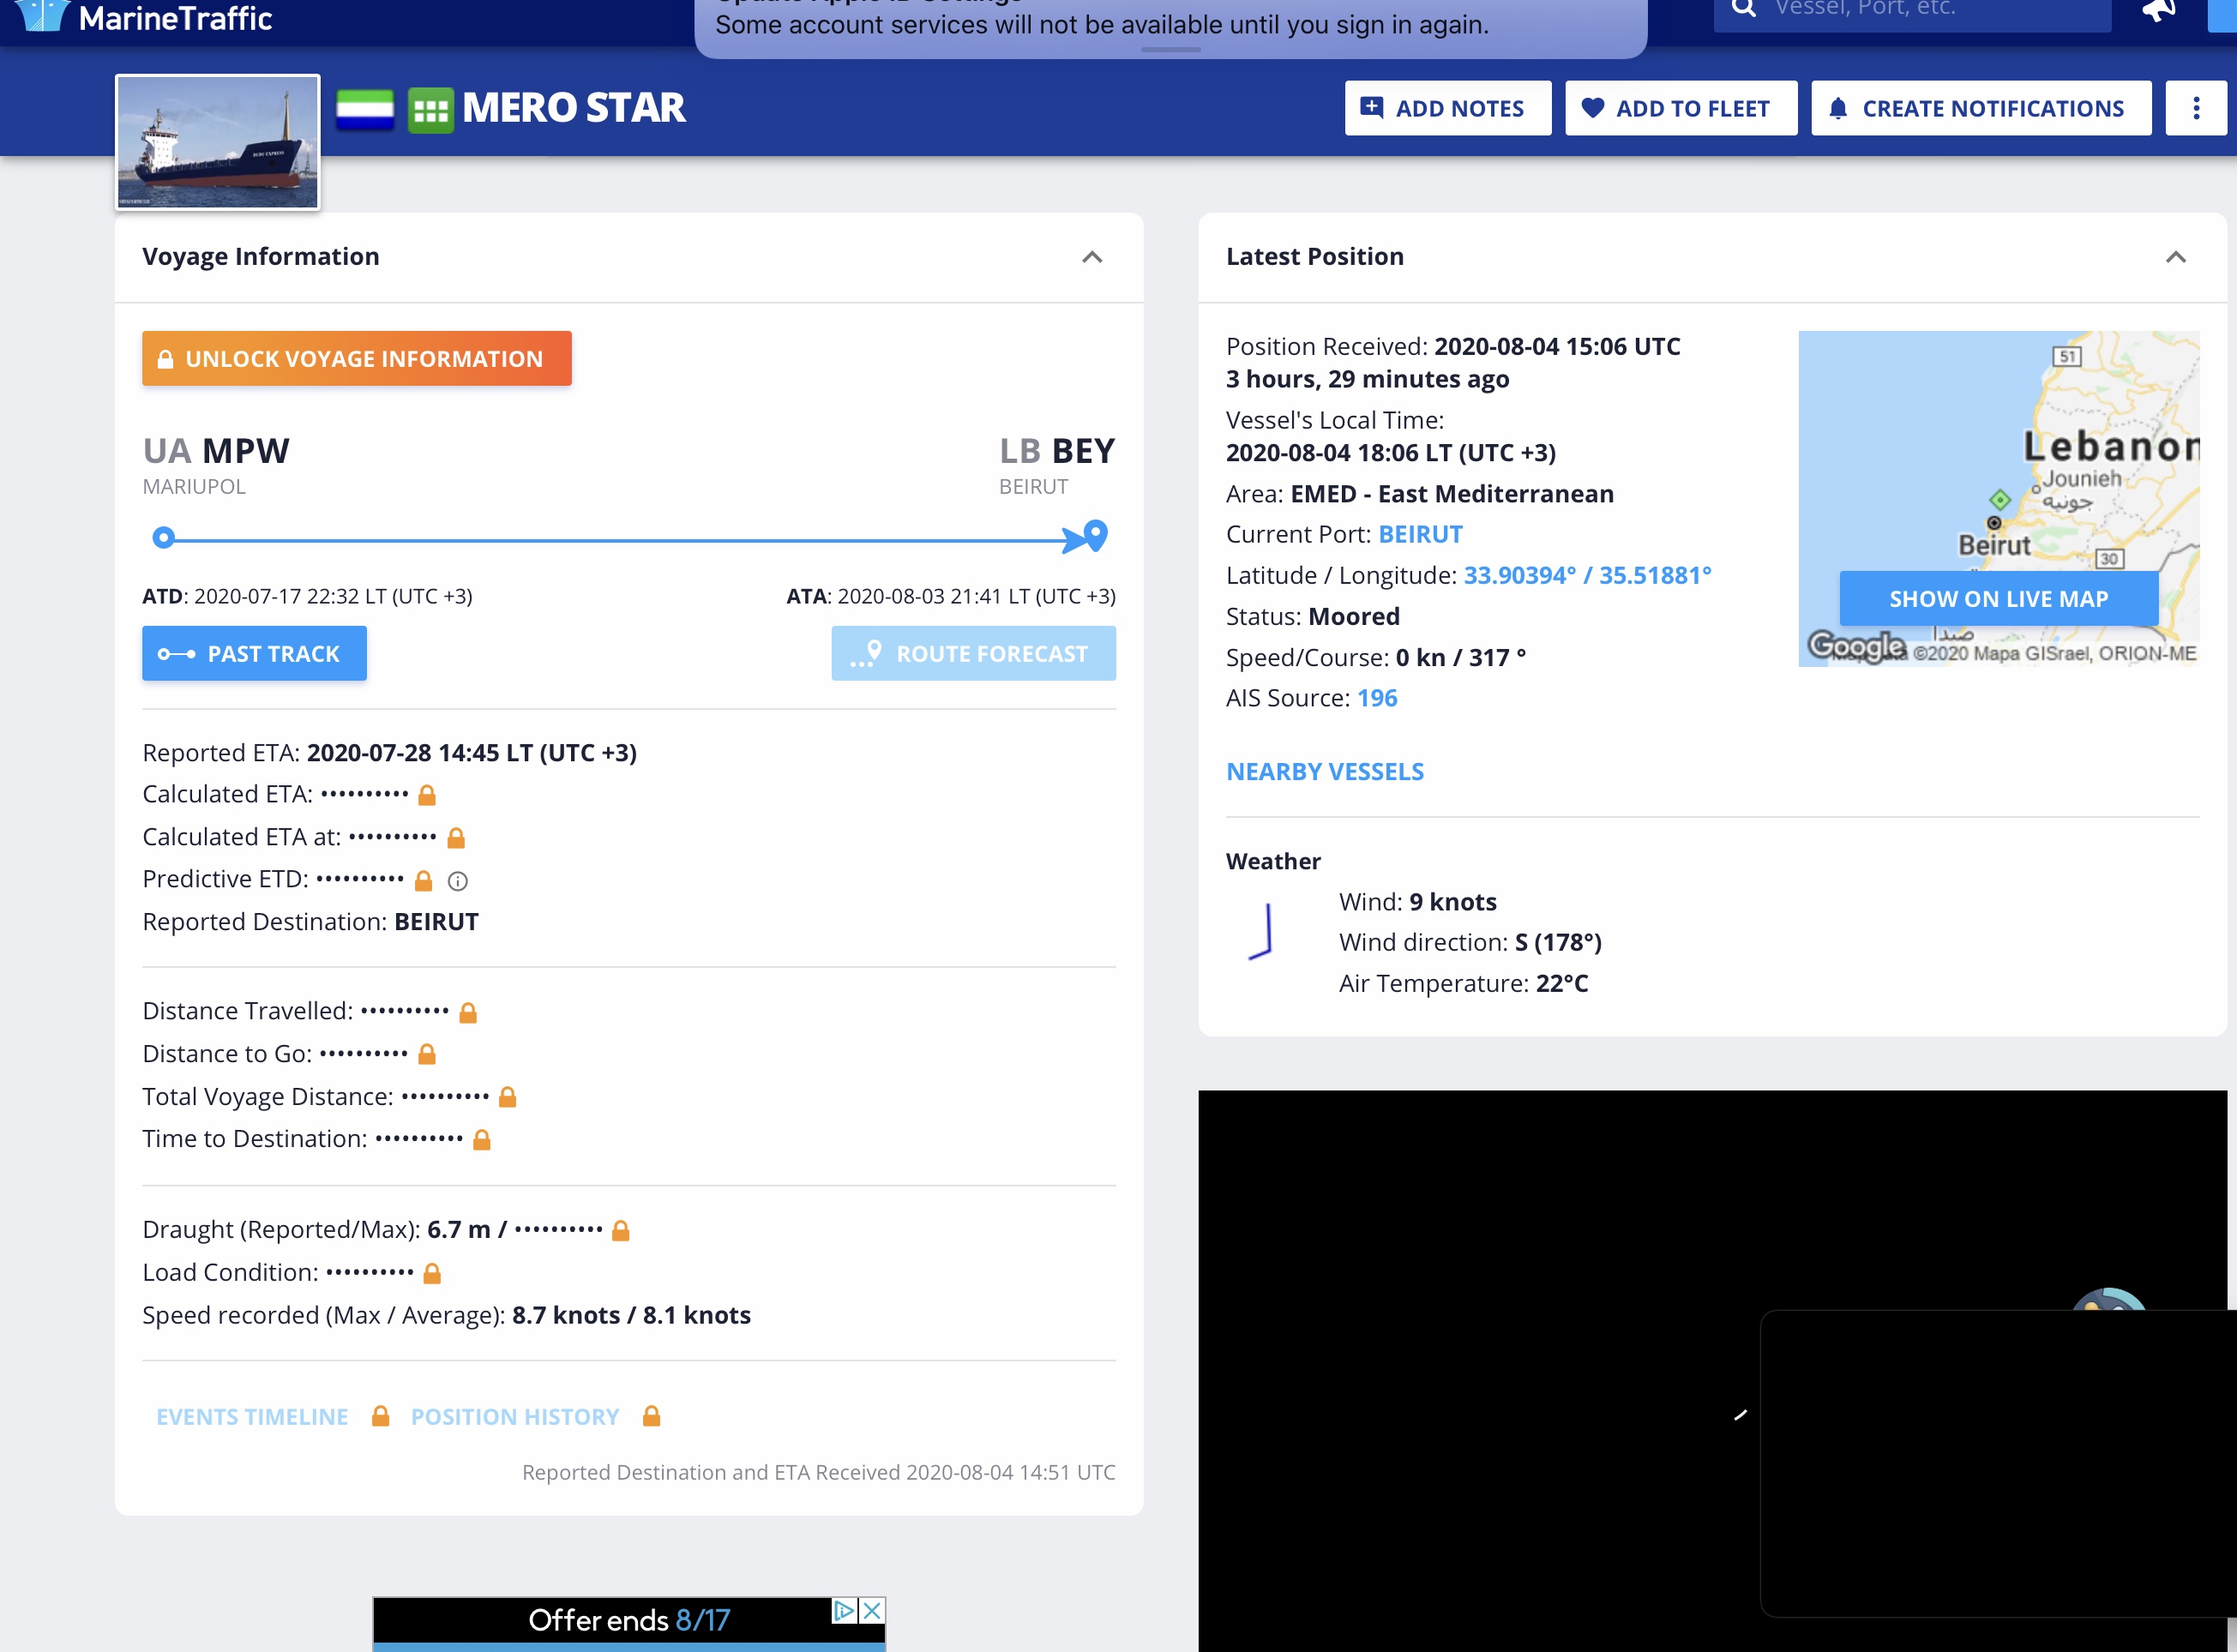Click the departure point marker on voyage line
Screen dimensions: 2237x1652
[163, 538]
